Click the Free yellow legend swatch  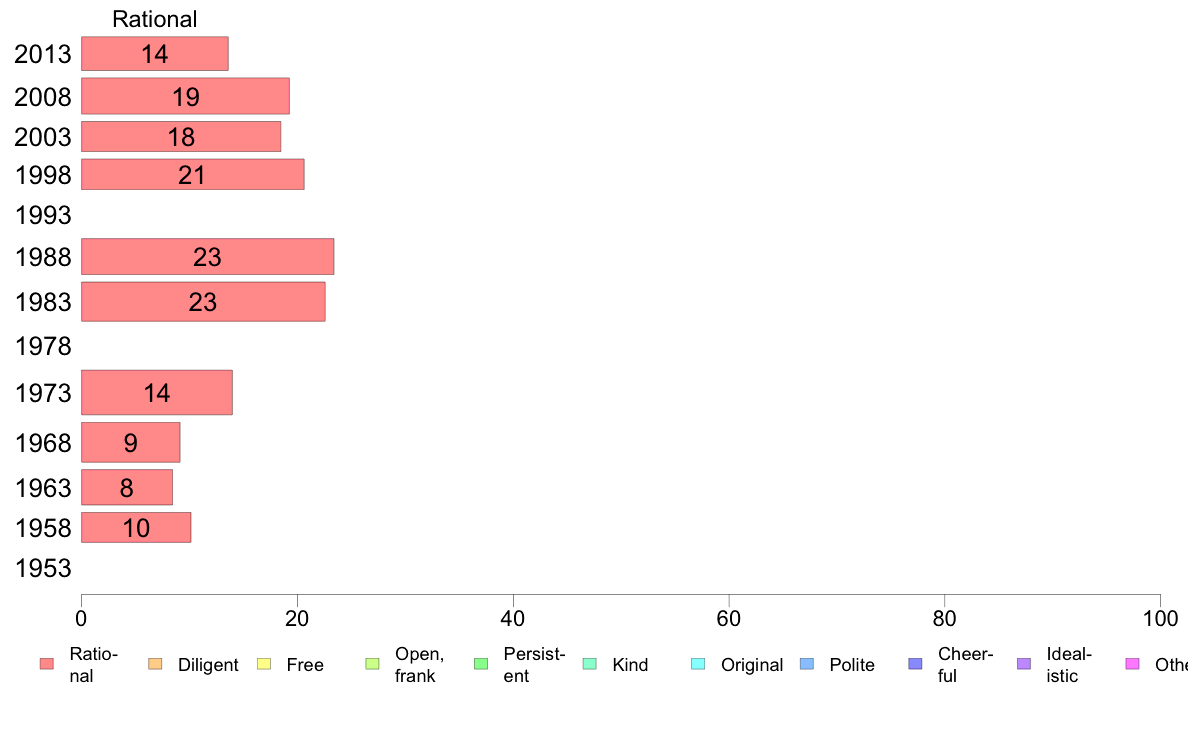coord(264,664)
